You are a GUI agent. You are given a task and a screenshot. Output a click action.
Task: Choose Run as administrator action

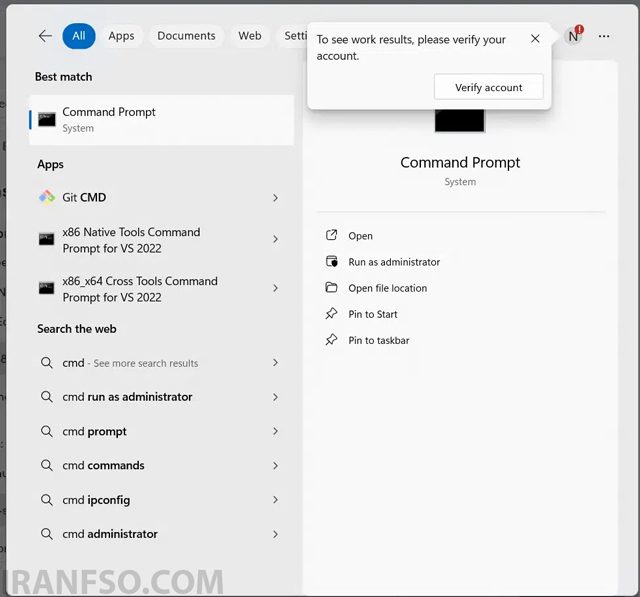click(394, 262)
